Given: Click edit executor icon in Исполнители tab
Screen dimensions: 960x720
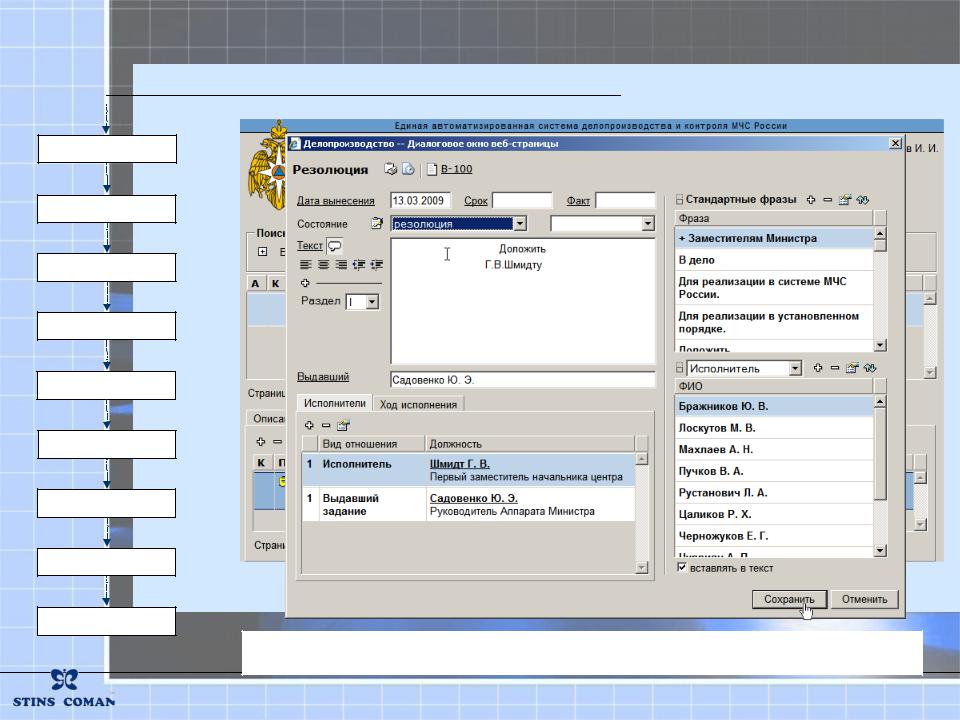Looking at the screenshot, I should [343, 425].
